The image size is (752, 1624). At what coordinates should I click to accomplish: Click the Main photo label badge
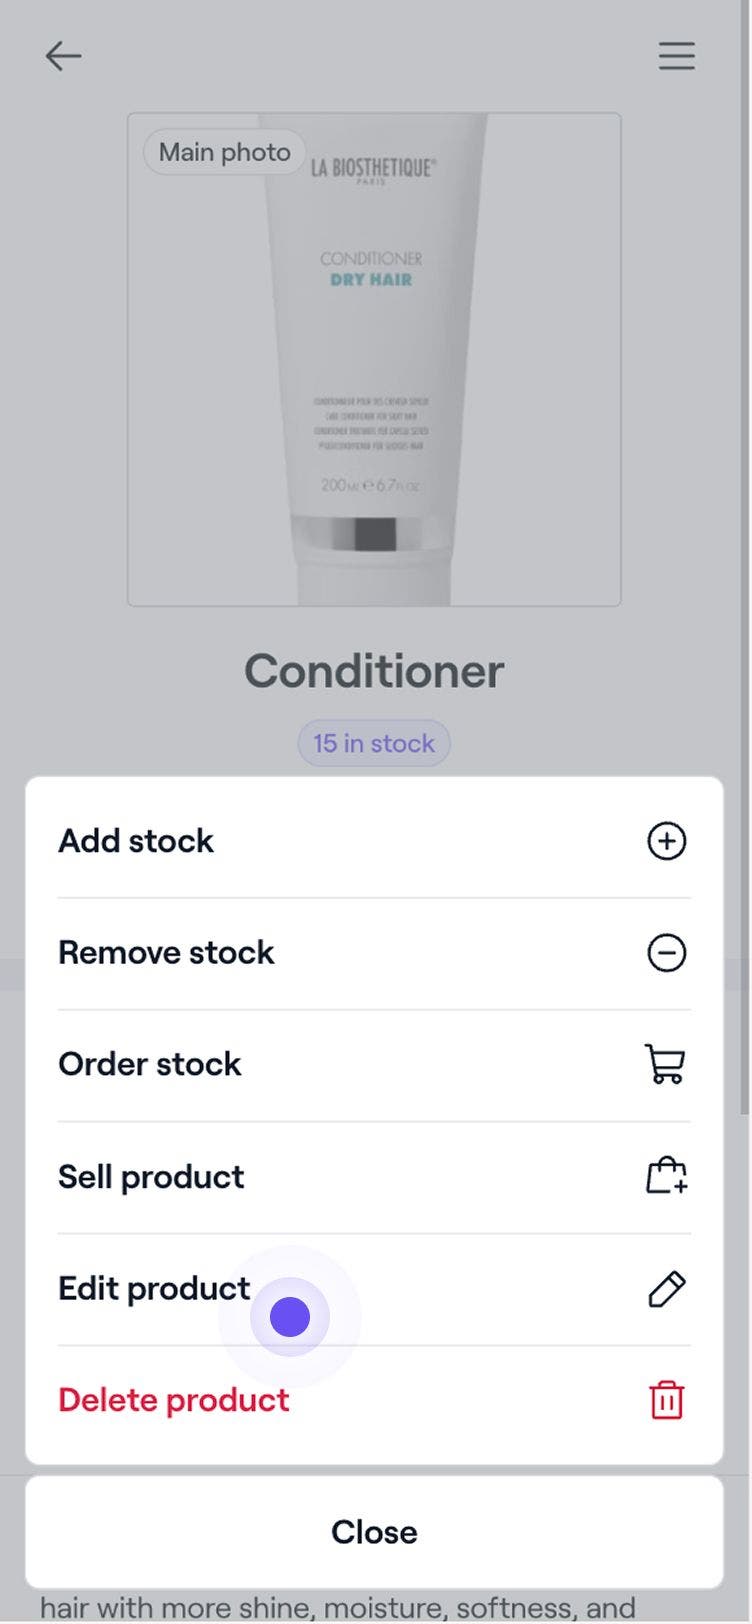pyautogui.click(x=224, y=152)
